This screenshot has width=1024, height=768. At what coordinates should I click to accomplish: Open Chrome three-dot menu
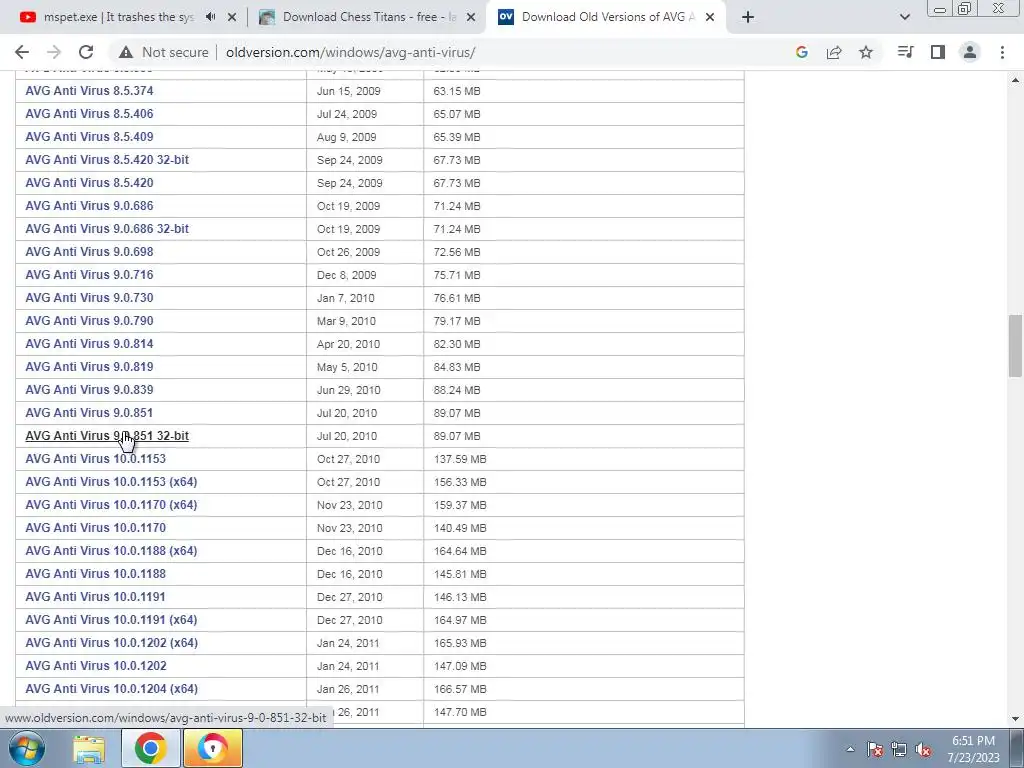1002,52
